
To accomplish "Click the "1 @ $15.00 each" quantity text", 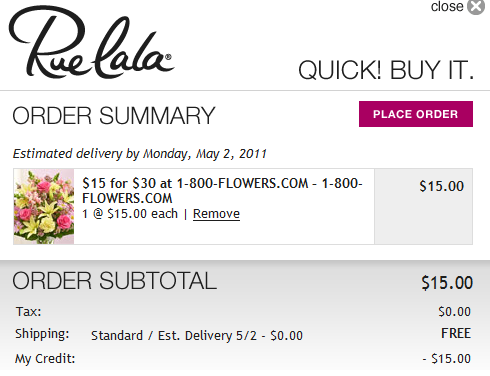I will (130, 214).
